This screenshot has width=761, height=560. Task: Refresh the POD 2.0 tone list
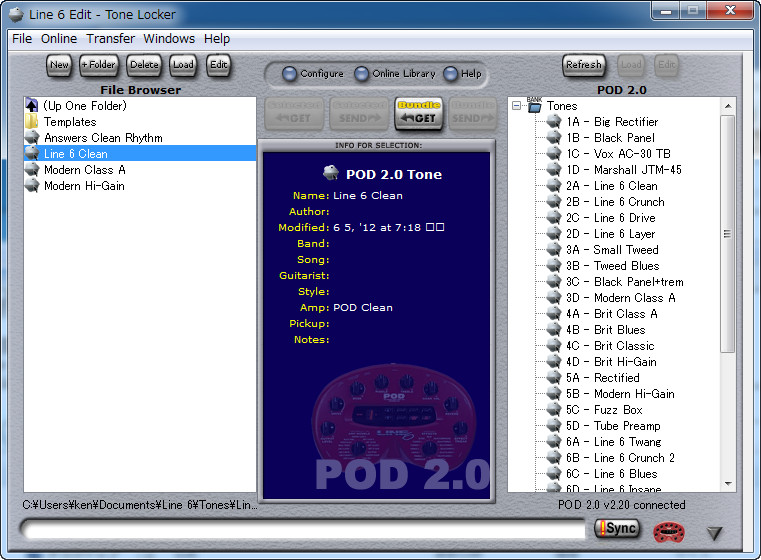pos(584,65)
